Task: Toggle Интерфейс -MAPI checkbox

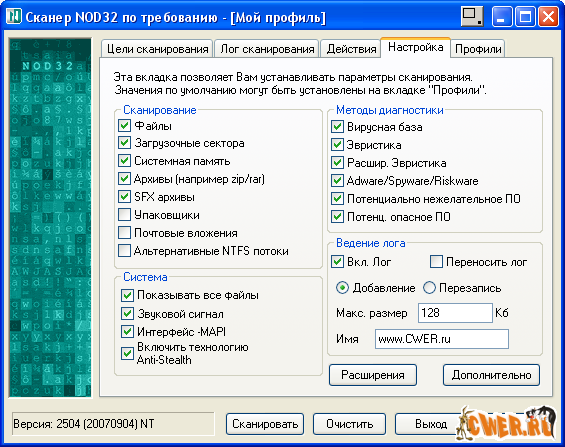Action: (x=127, y=331)
